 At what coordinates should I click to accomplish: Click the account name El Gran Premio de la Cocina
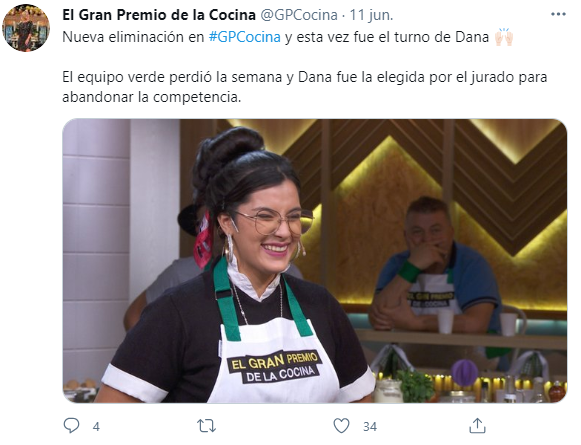[x=159, y=15]
